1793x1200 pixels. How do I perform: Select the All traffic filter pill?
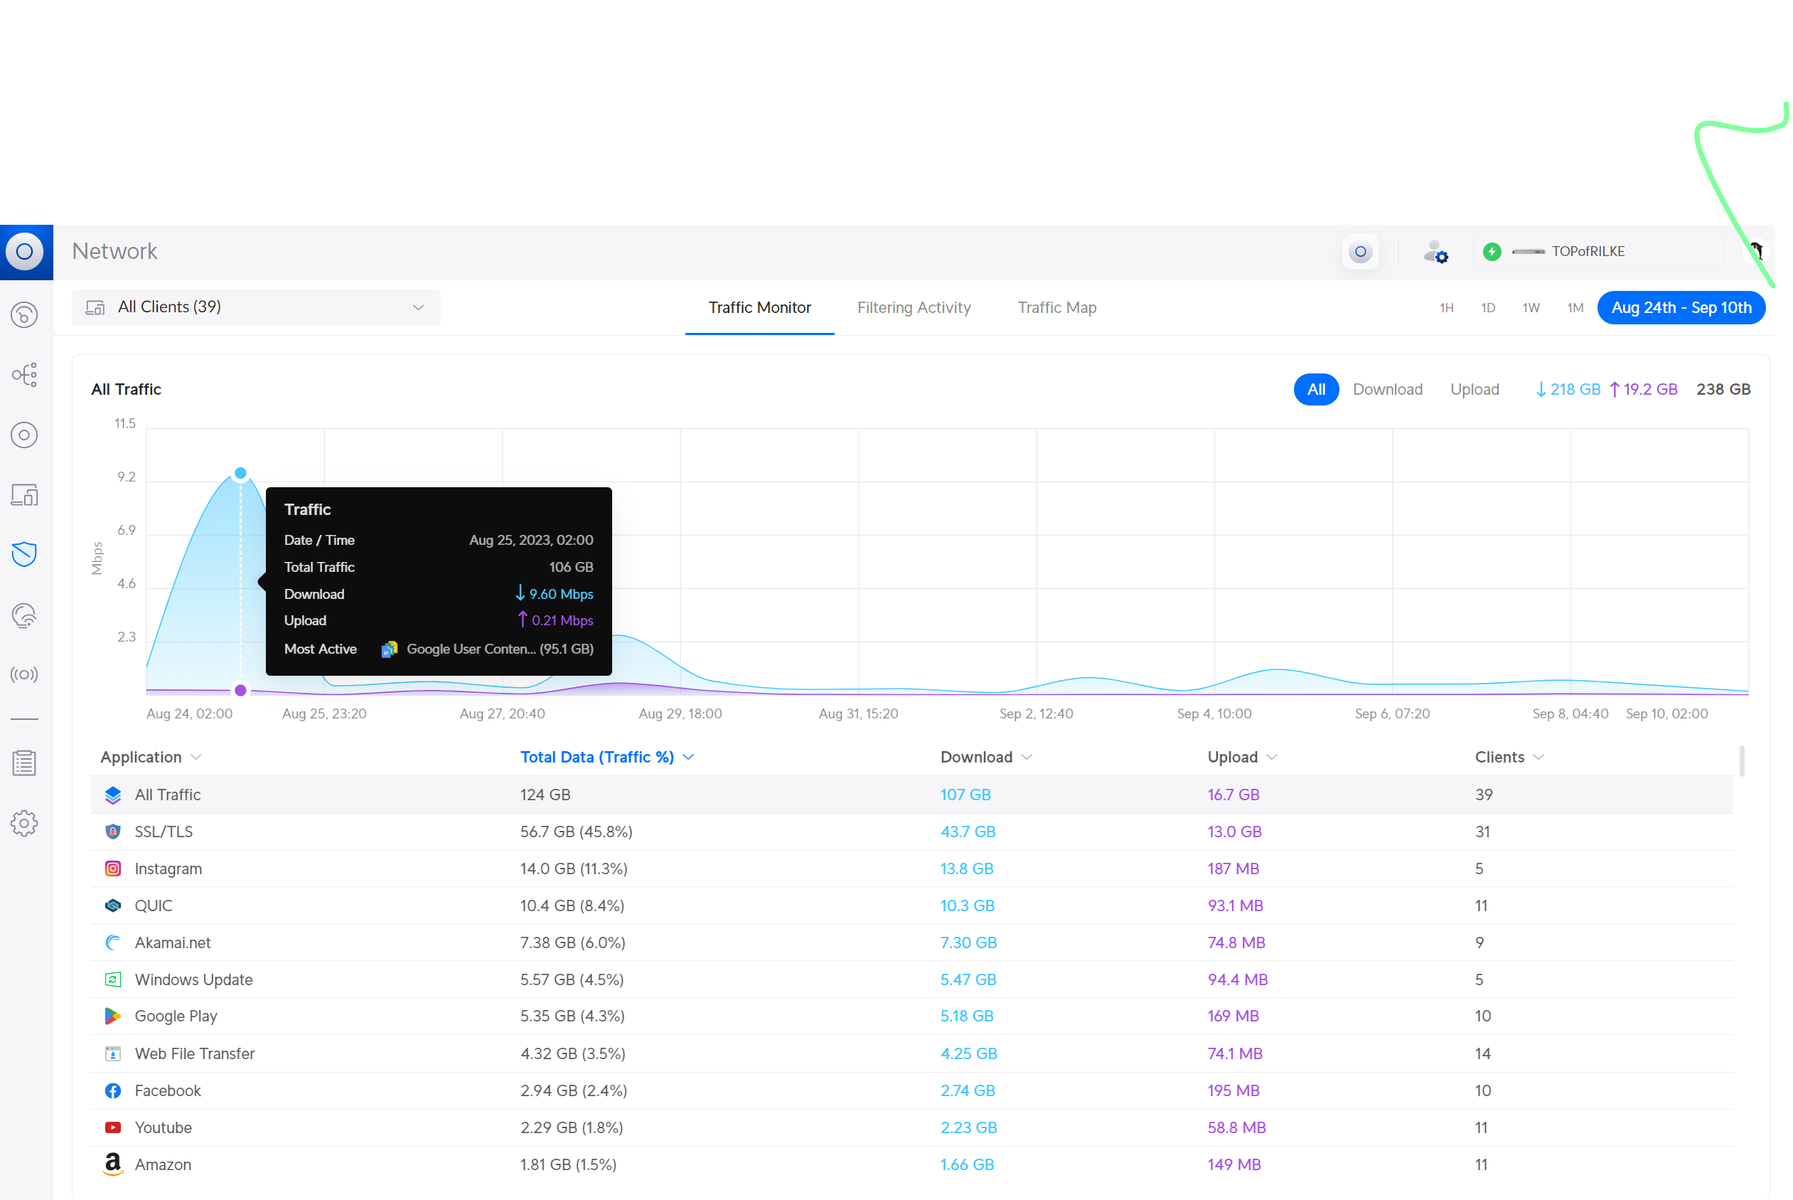coord(1316,389)
